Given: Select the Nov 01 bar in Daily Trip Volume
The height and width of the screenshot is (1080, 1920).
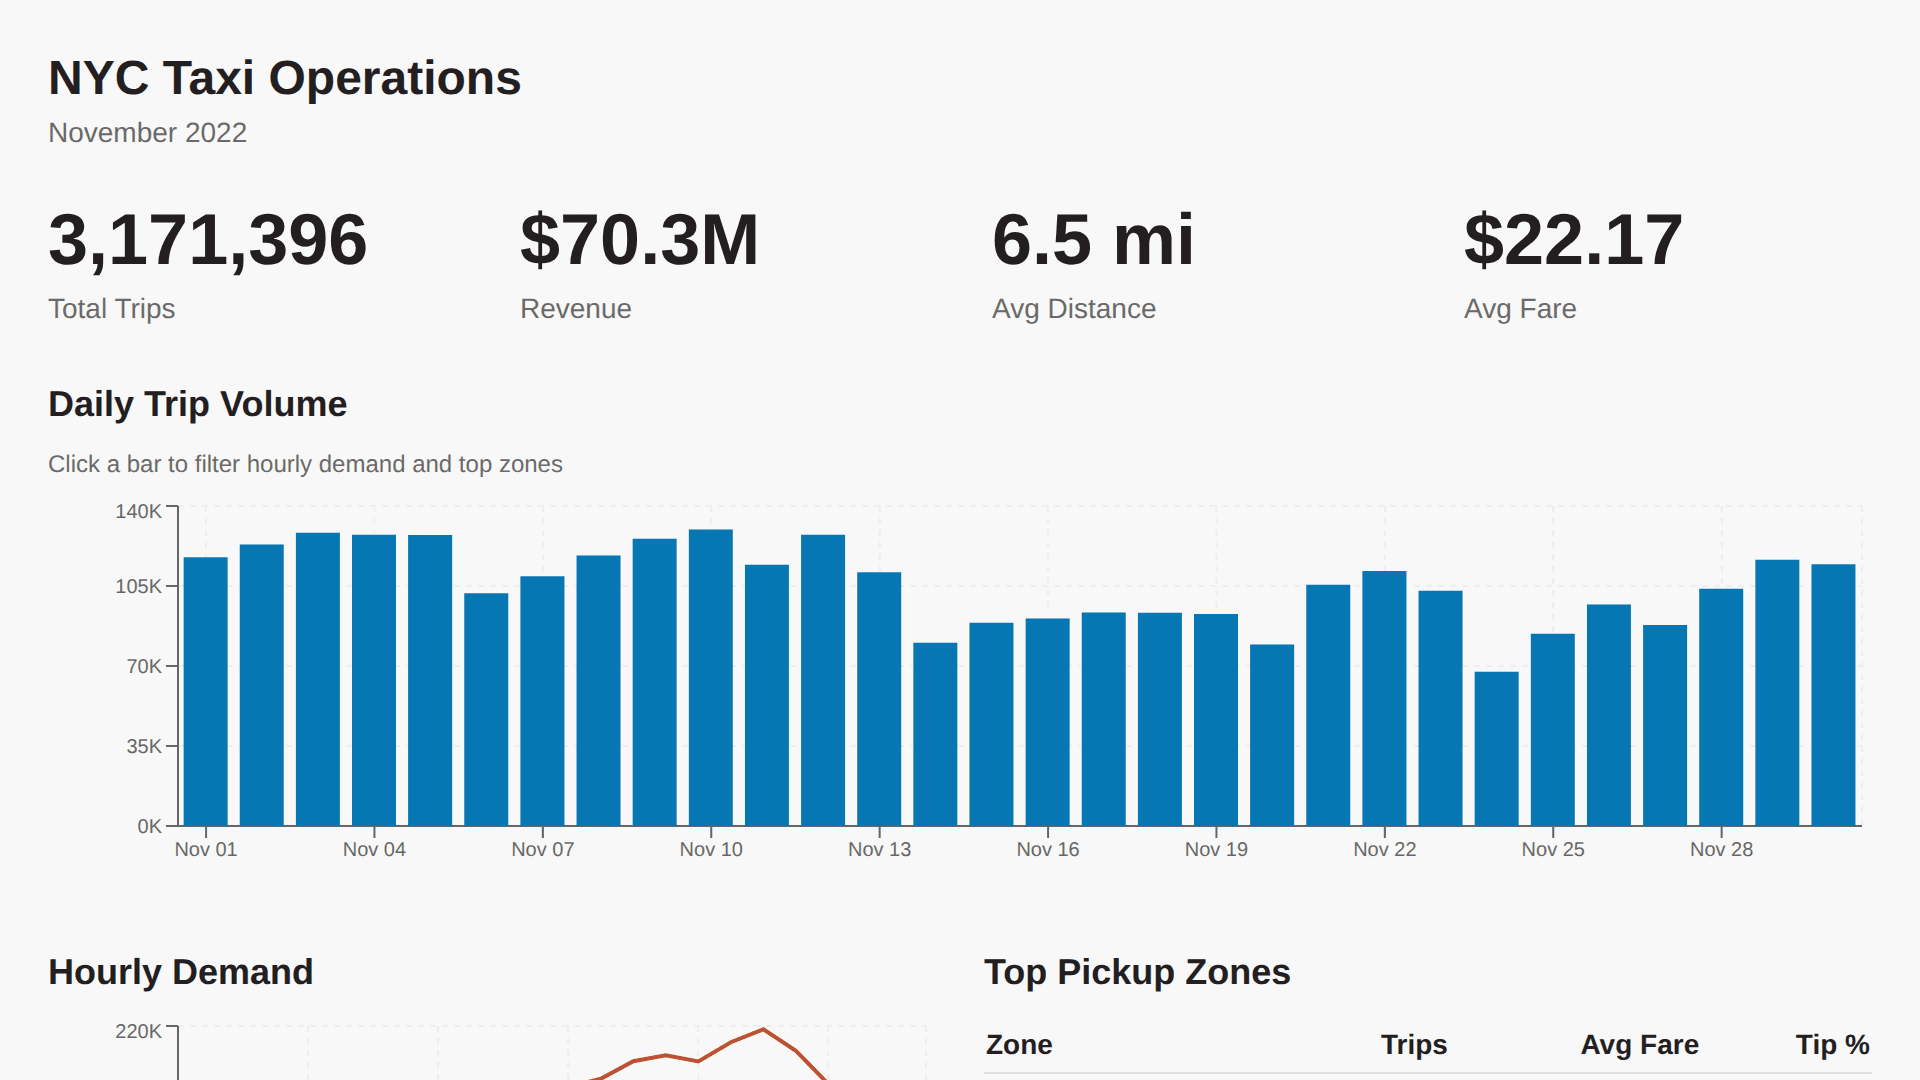Looking at the screenshot, I should [207, 690].
